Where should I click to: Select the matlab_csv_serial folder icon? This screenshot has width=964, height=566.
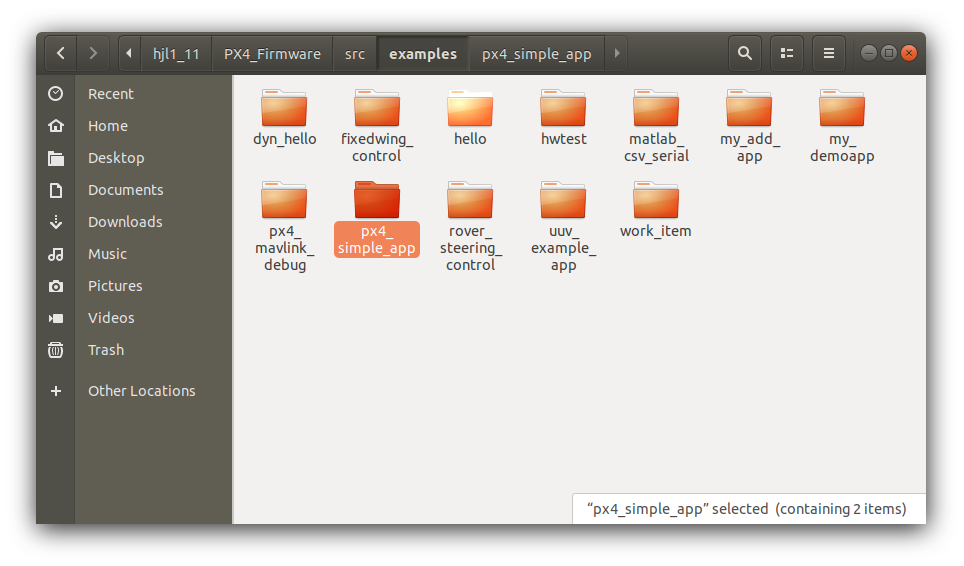tap(656, 108)
